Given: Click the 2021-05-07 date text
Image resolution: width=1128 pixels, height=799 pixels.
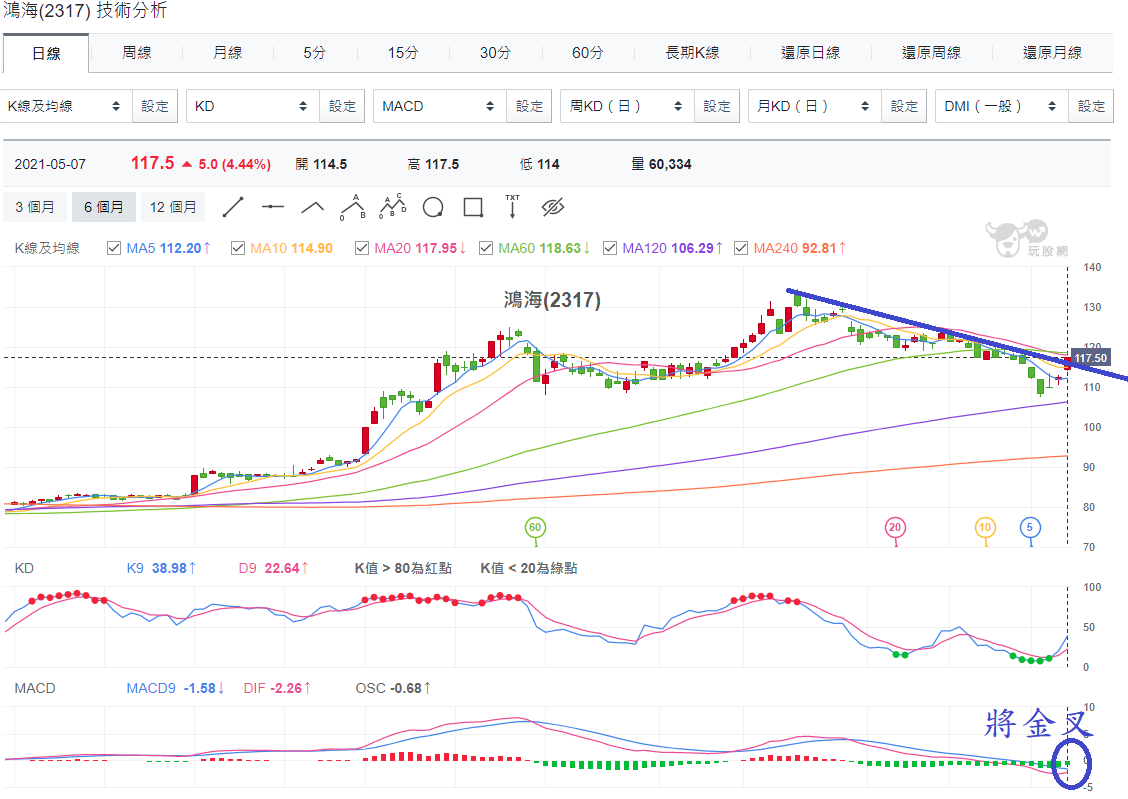Looking at the screenshot, I should (x=50, y=165).
